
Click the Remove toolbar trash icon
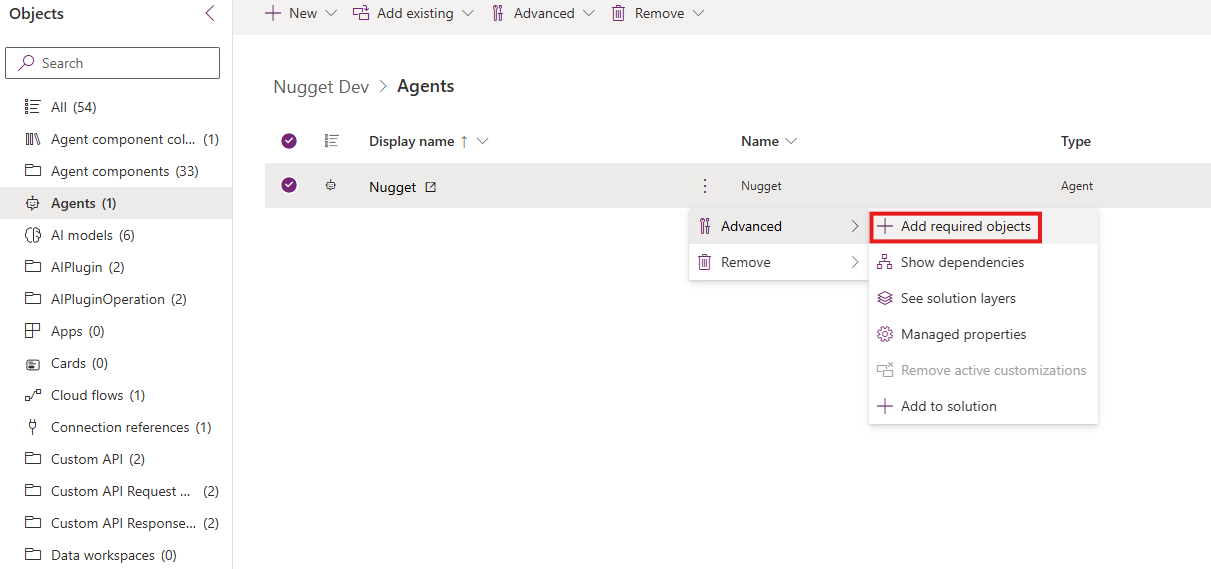point(619,13)
